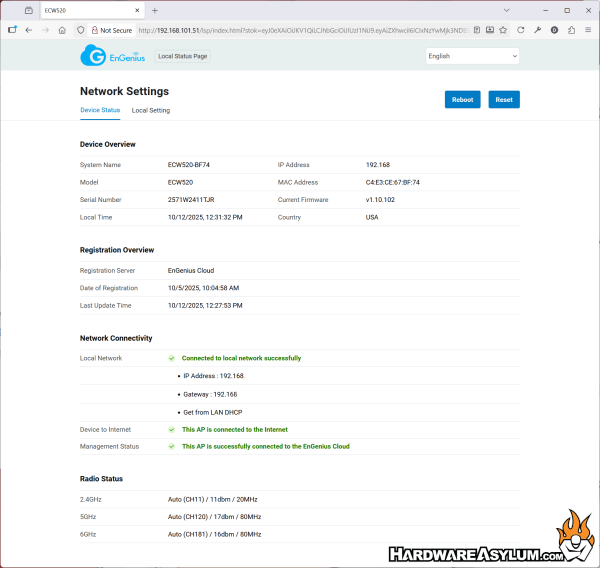The image size is (600, 568).
Task: Select the Device Status tab
Action: coord(100,110)
